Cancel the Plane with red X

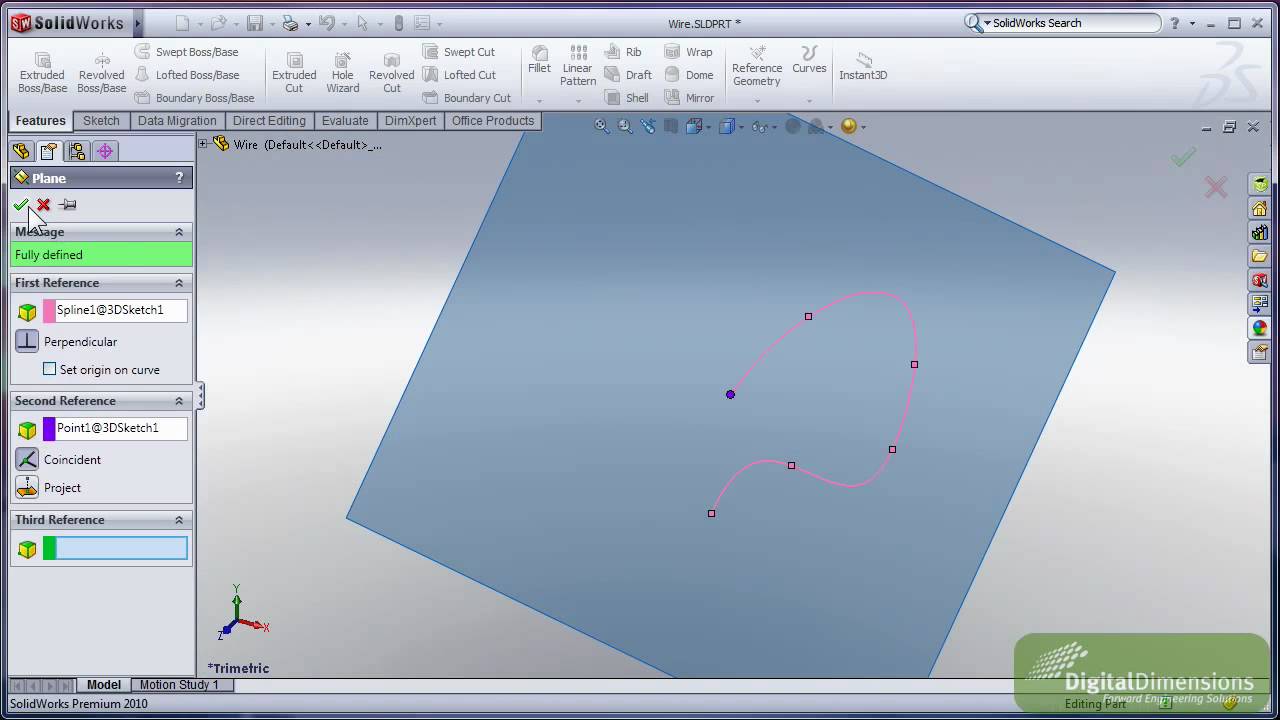coord(43,205)
